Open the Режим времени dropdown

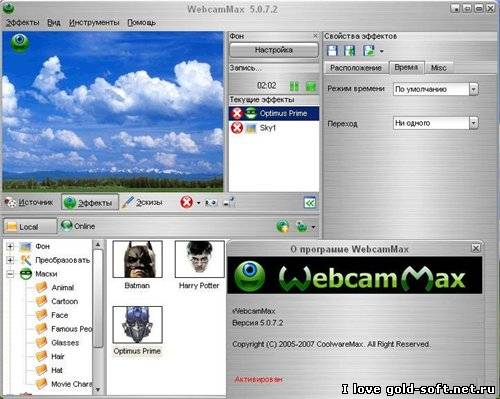(473, 89)
